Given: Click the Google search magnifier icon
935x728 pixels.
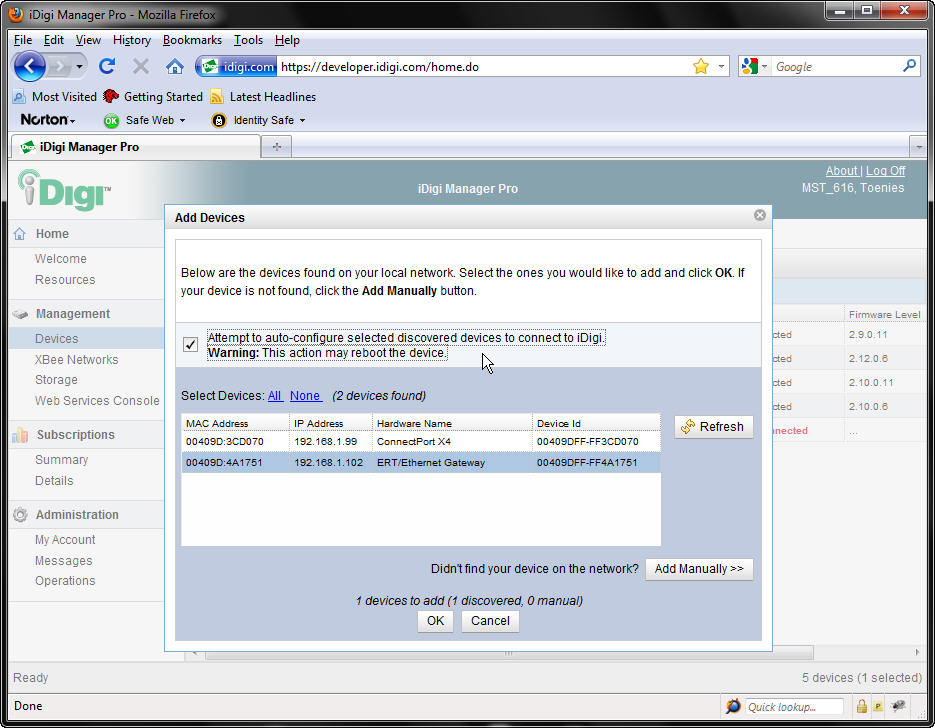Looking at the screenshot, I should [909, 66].
